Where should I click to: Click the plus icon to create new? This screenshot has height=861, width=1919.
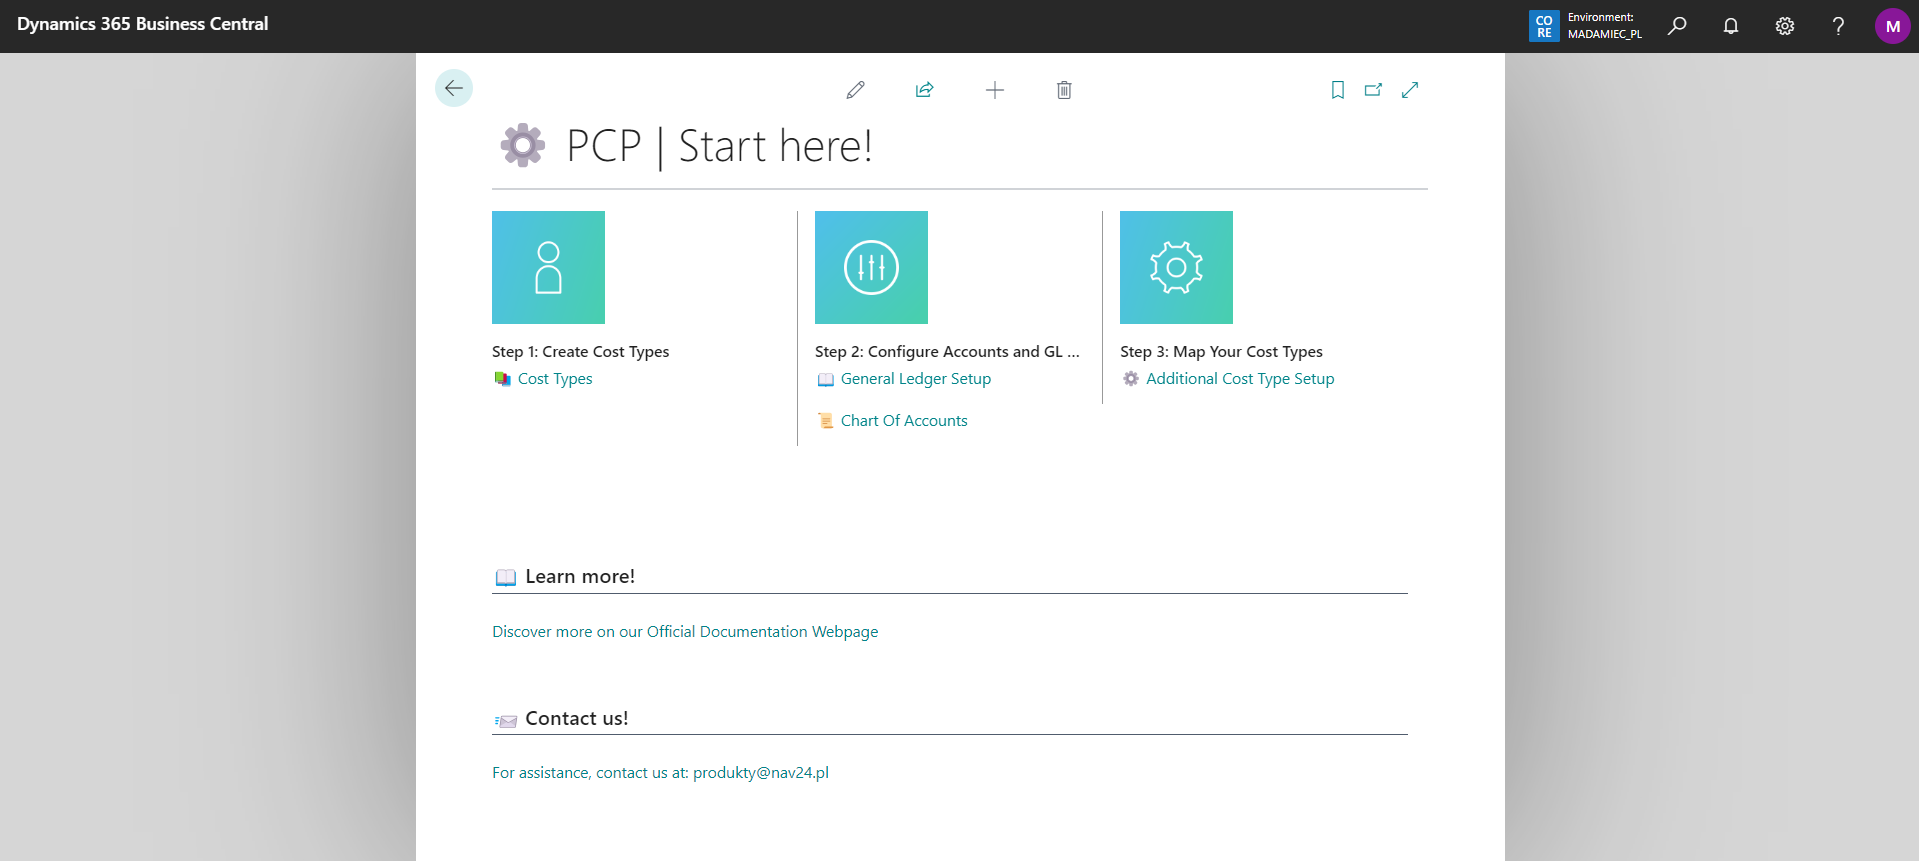(x=994, y=90)
